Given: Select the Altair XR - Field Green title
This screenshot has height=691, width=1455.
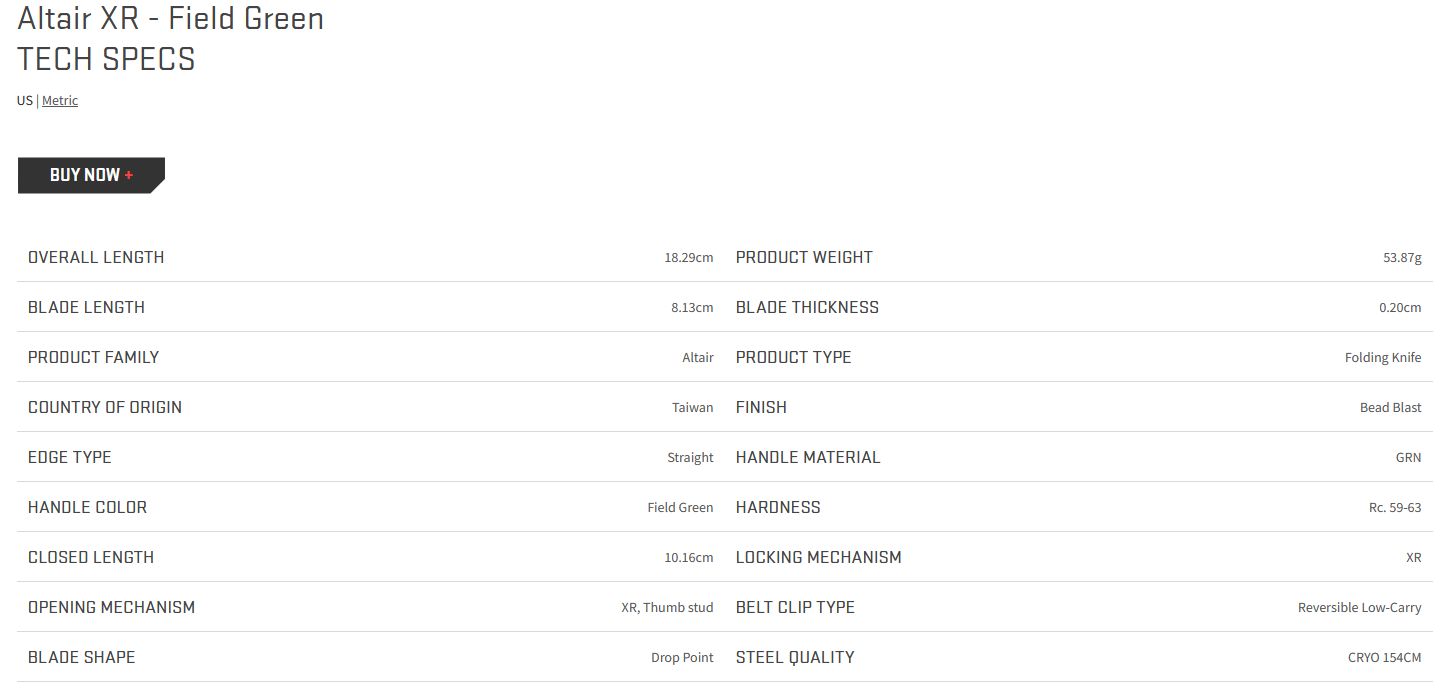Looking at the screenshot, I should [x=171, y=18].
